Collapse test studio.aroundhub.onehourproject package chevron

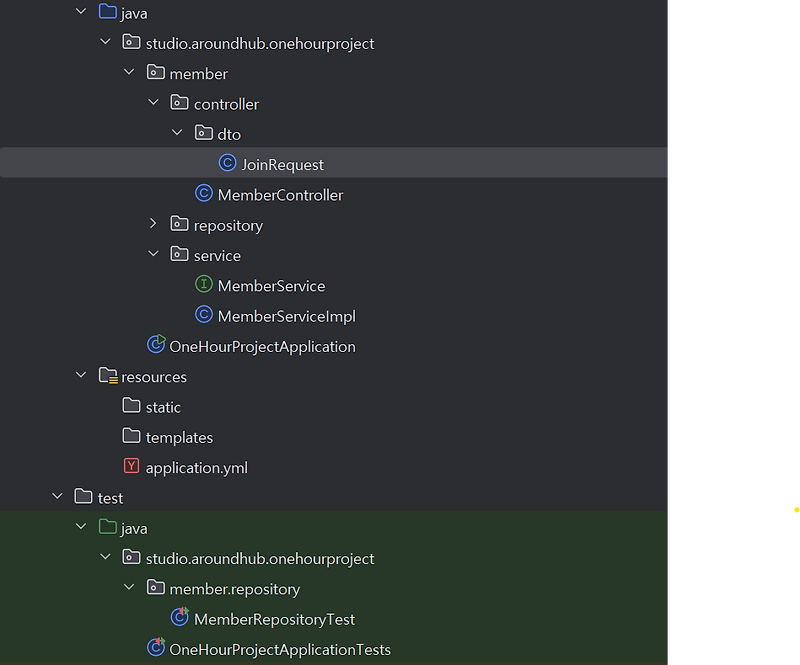pos(105,556)
